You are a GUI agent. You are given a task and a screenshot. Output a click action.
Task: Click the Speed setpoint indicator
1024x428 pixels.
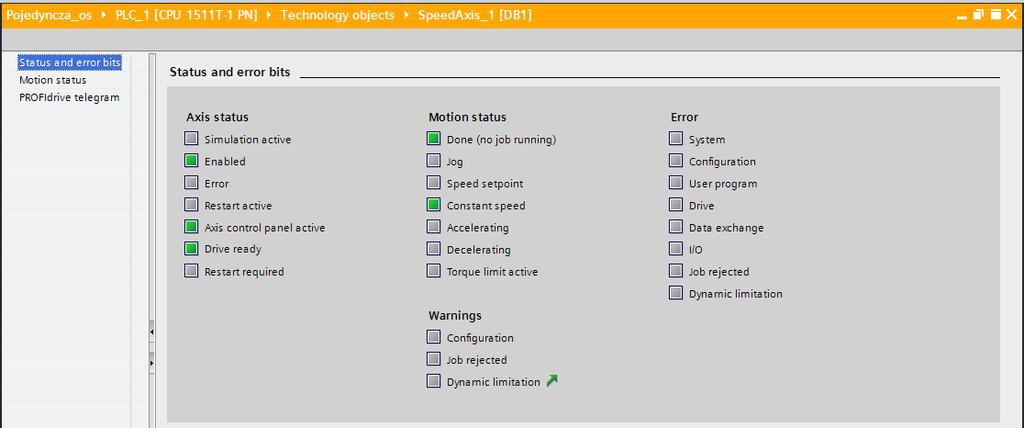pyautogui.click(x=434, y=183)
